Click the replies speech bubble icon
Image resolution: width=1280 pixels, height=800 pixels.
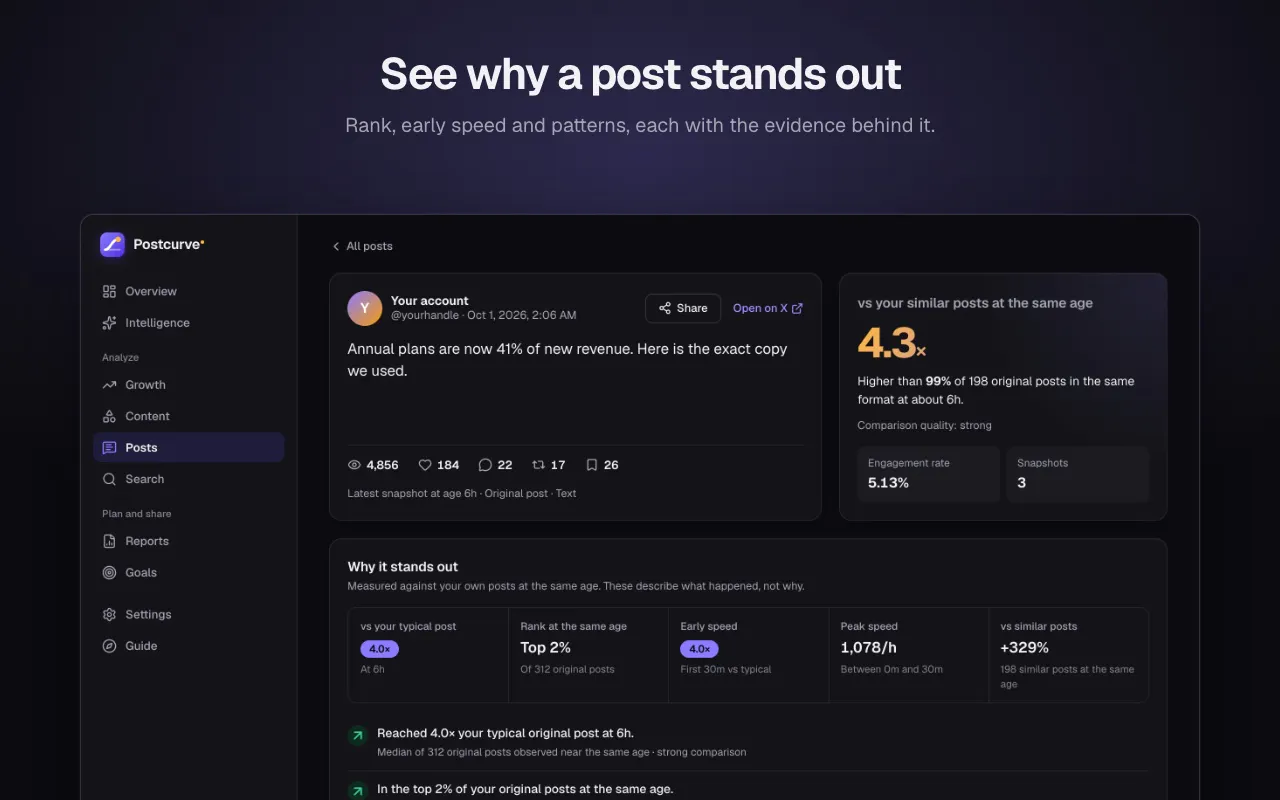click(485, 465)
